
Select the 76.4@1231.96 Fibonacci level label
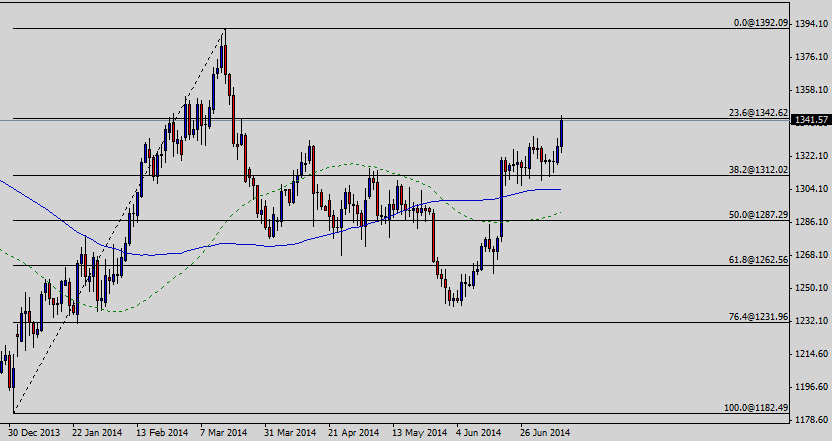(759, 316)
